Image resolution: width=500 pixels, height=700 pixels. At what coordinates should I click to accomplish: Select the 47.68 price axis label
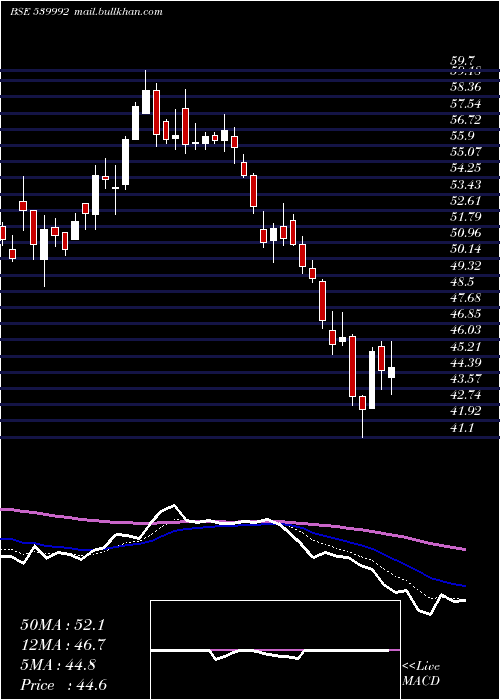tap(466, 298)
